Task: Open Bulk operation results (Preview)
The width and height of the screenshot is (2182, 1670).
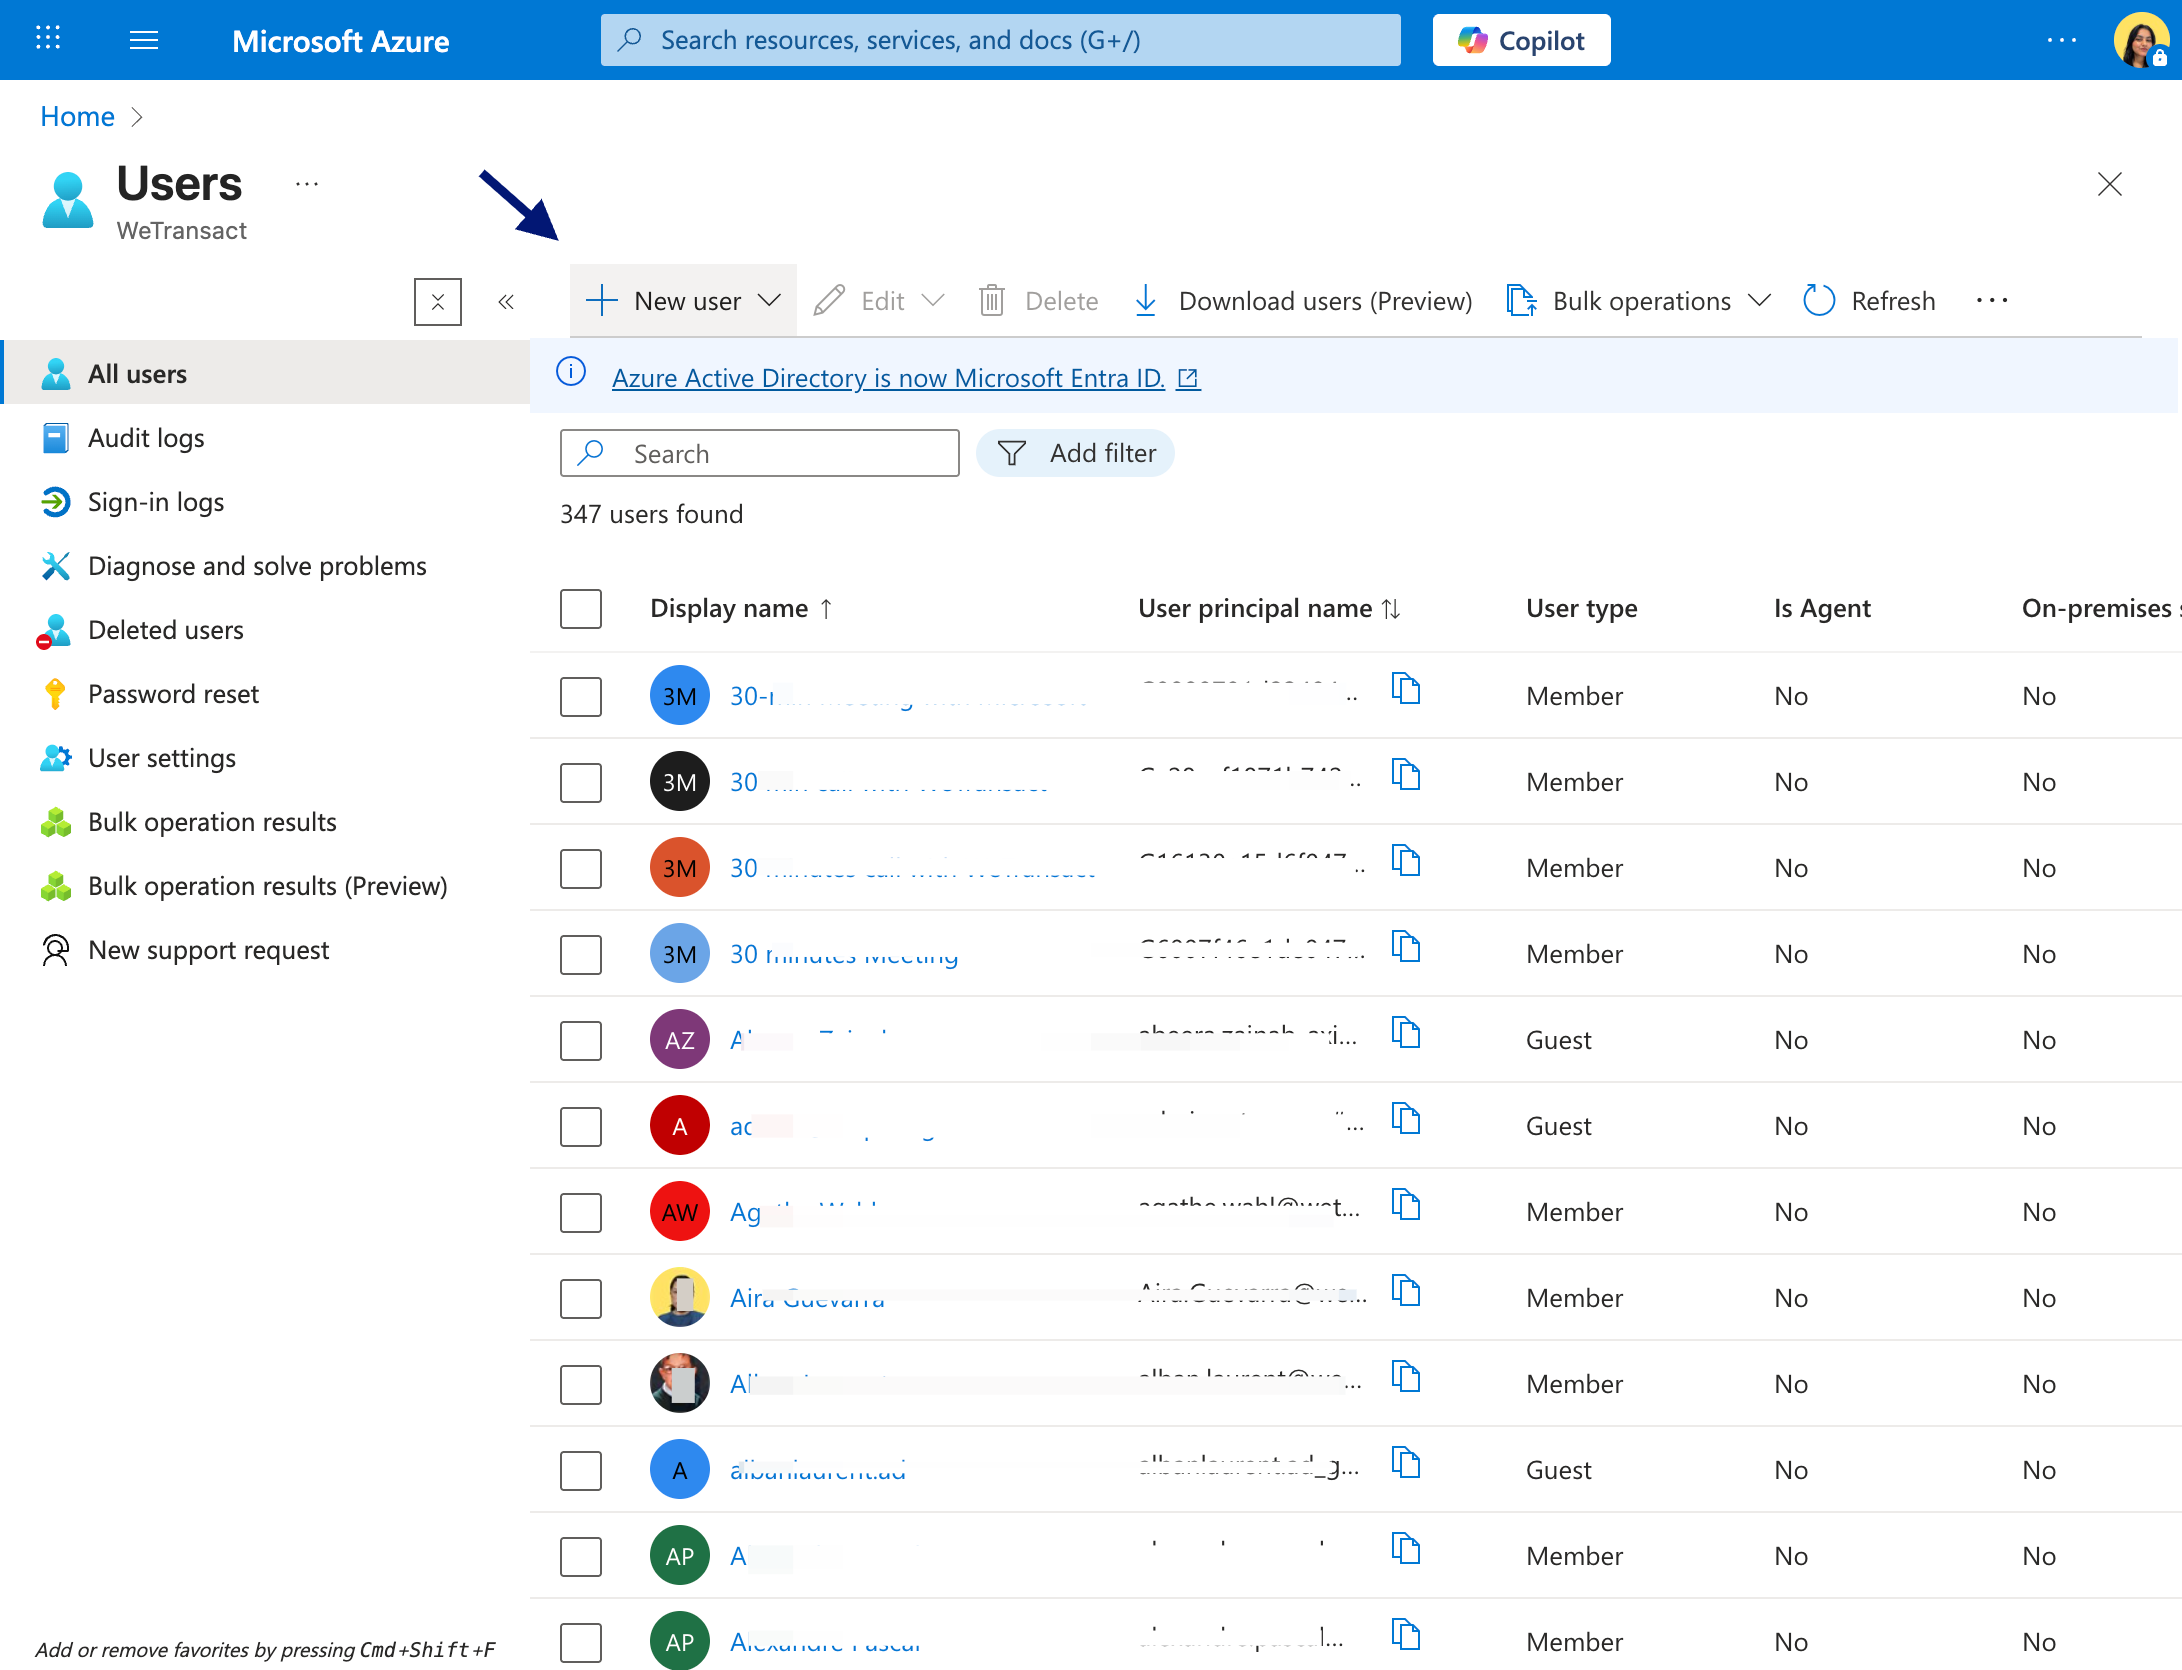Action: pos(266,886)
